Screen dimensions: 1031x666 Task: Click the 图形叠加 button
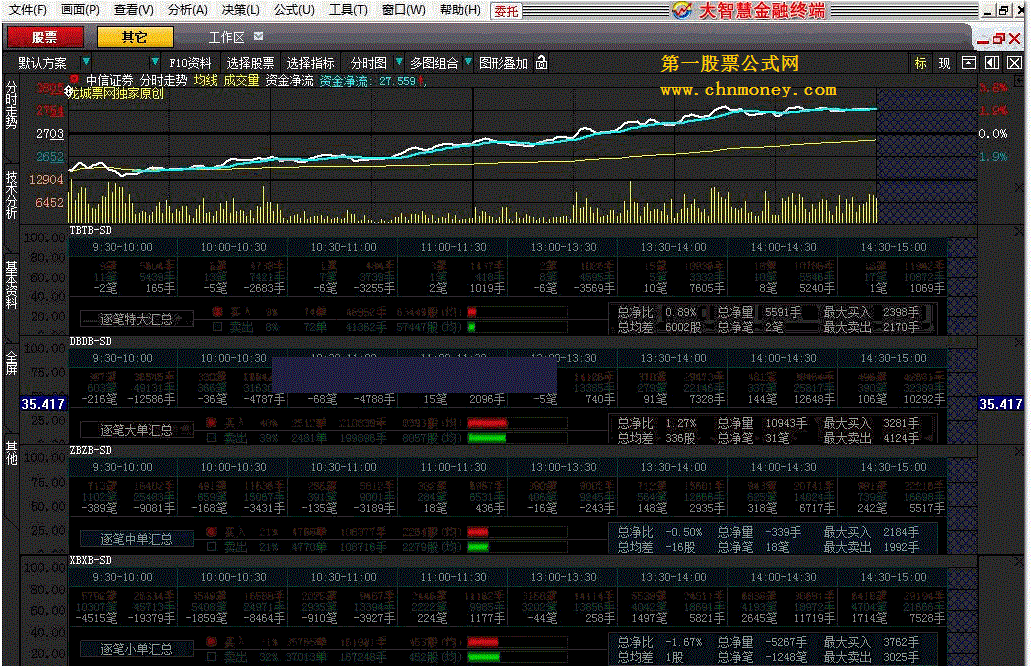503,63
